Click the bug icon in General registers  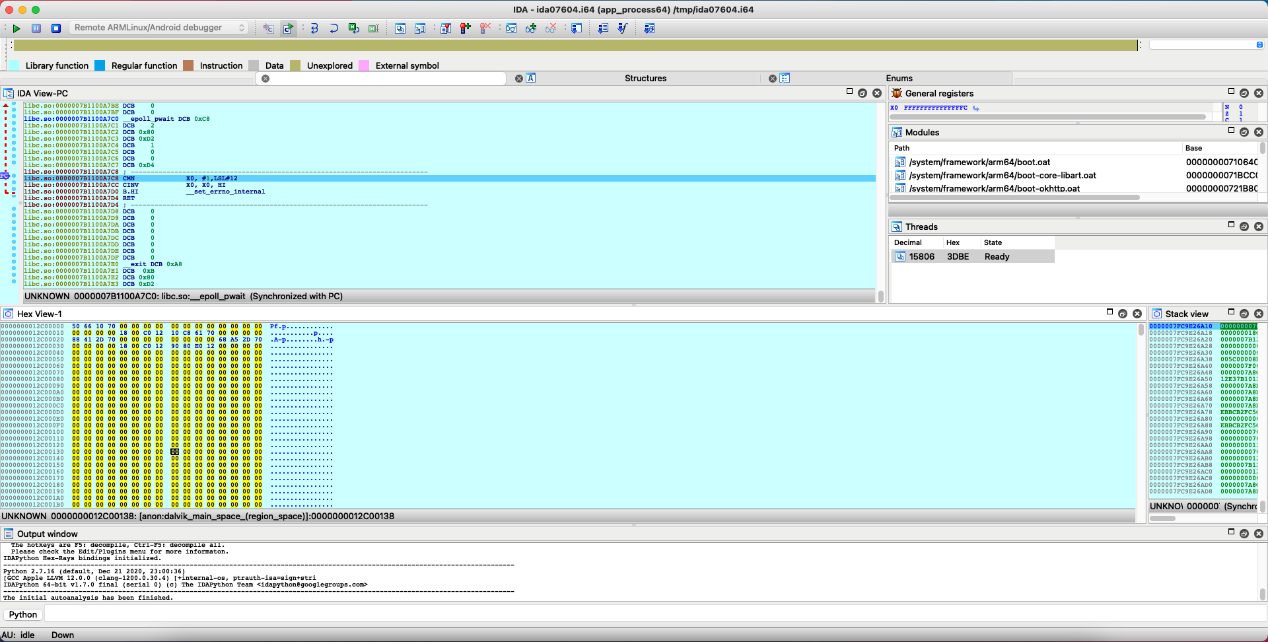coord(896,93)
